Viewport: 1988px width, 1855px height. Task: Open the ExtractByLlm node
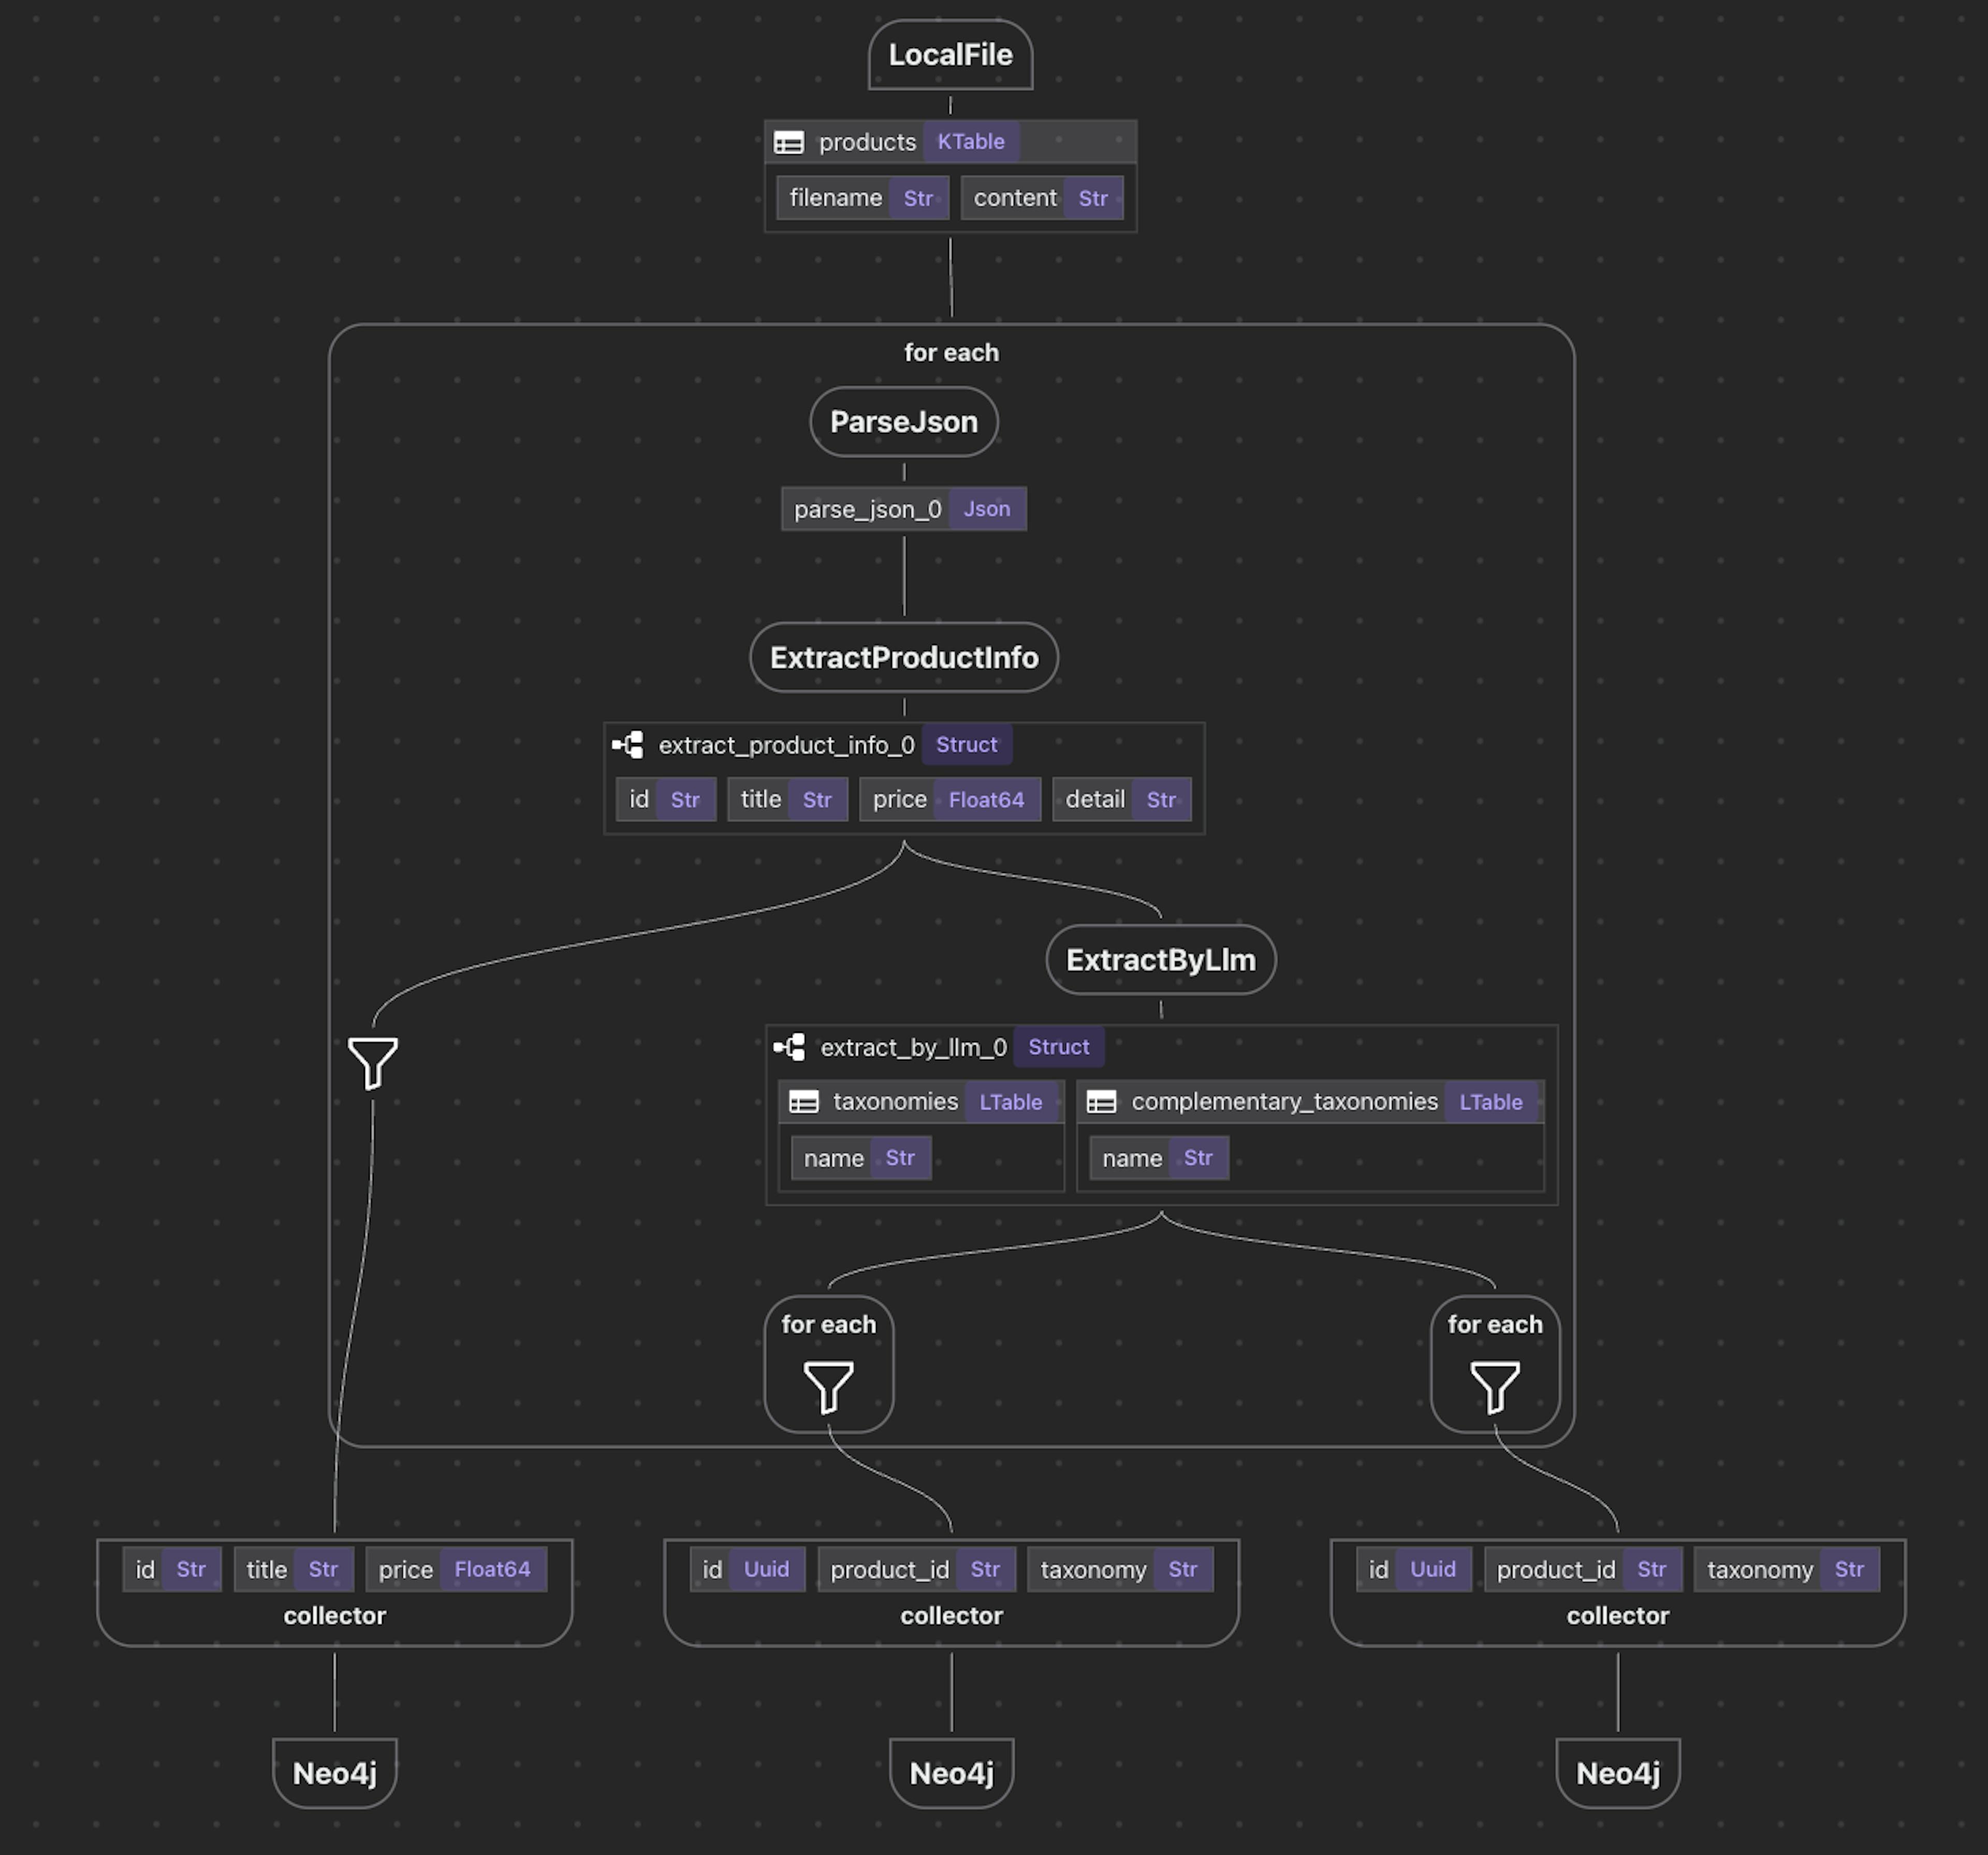click(1160, 960)
